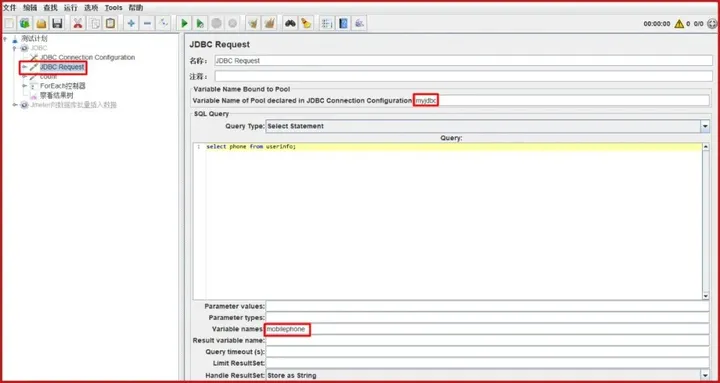
Task: Click the yellow warning triangle log icon
Action: [679, 24]
